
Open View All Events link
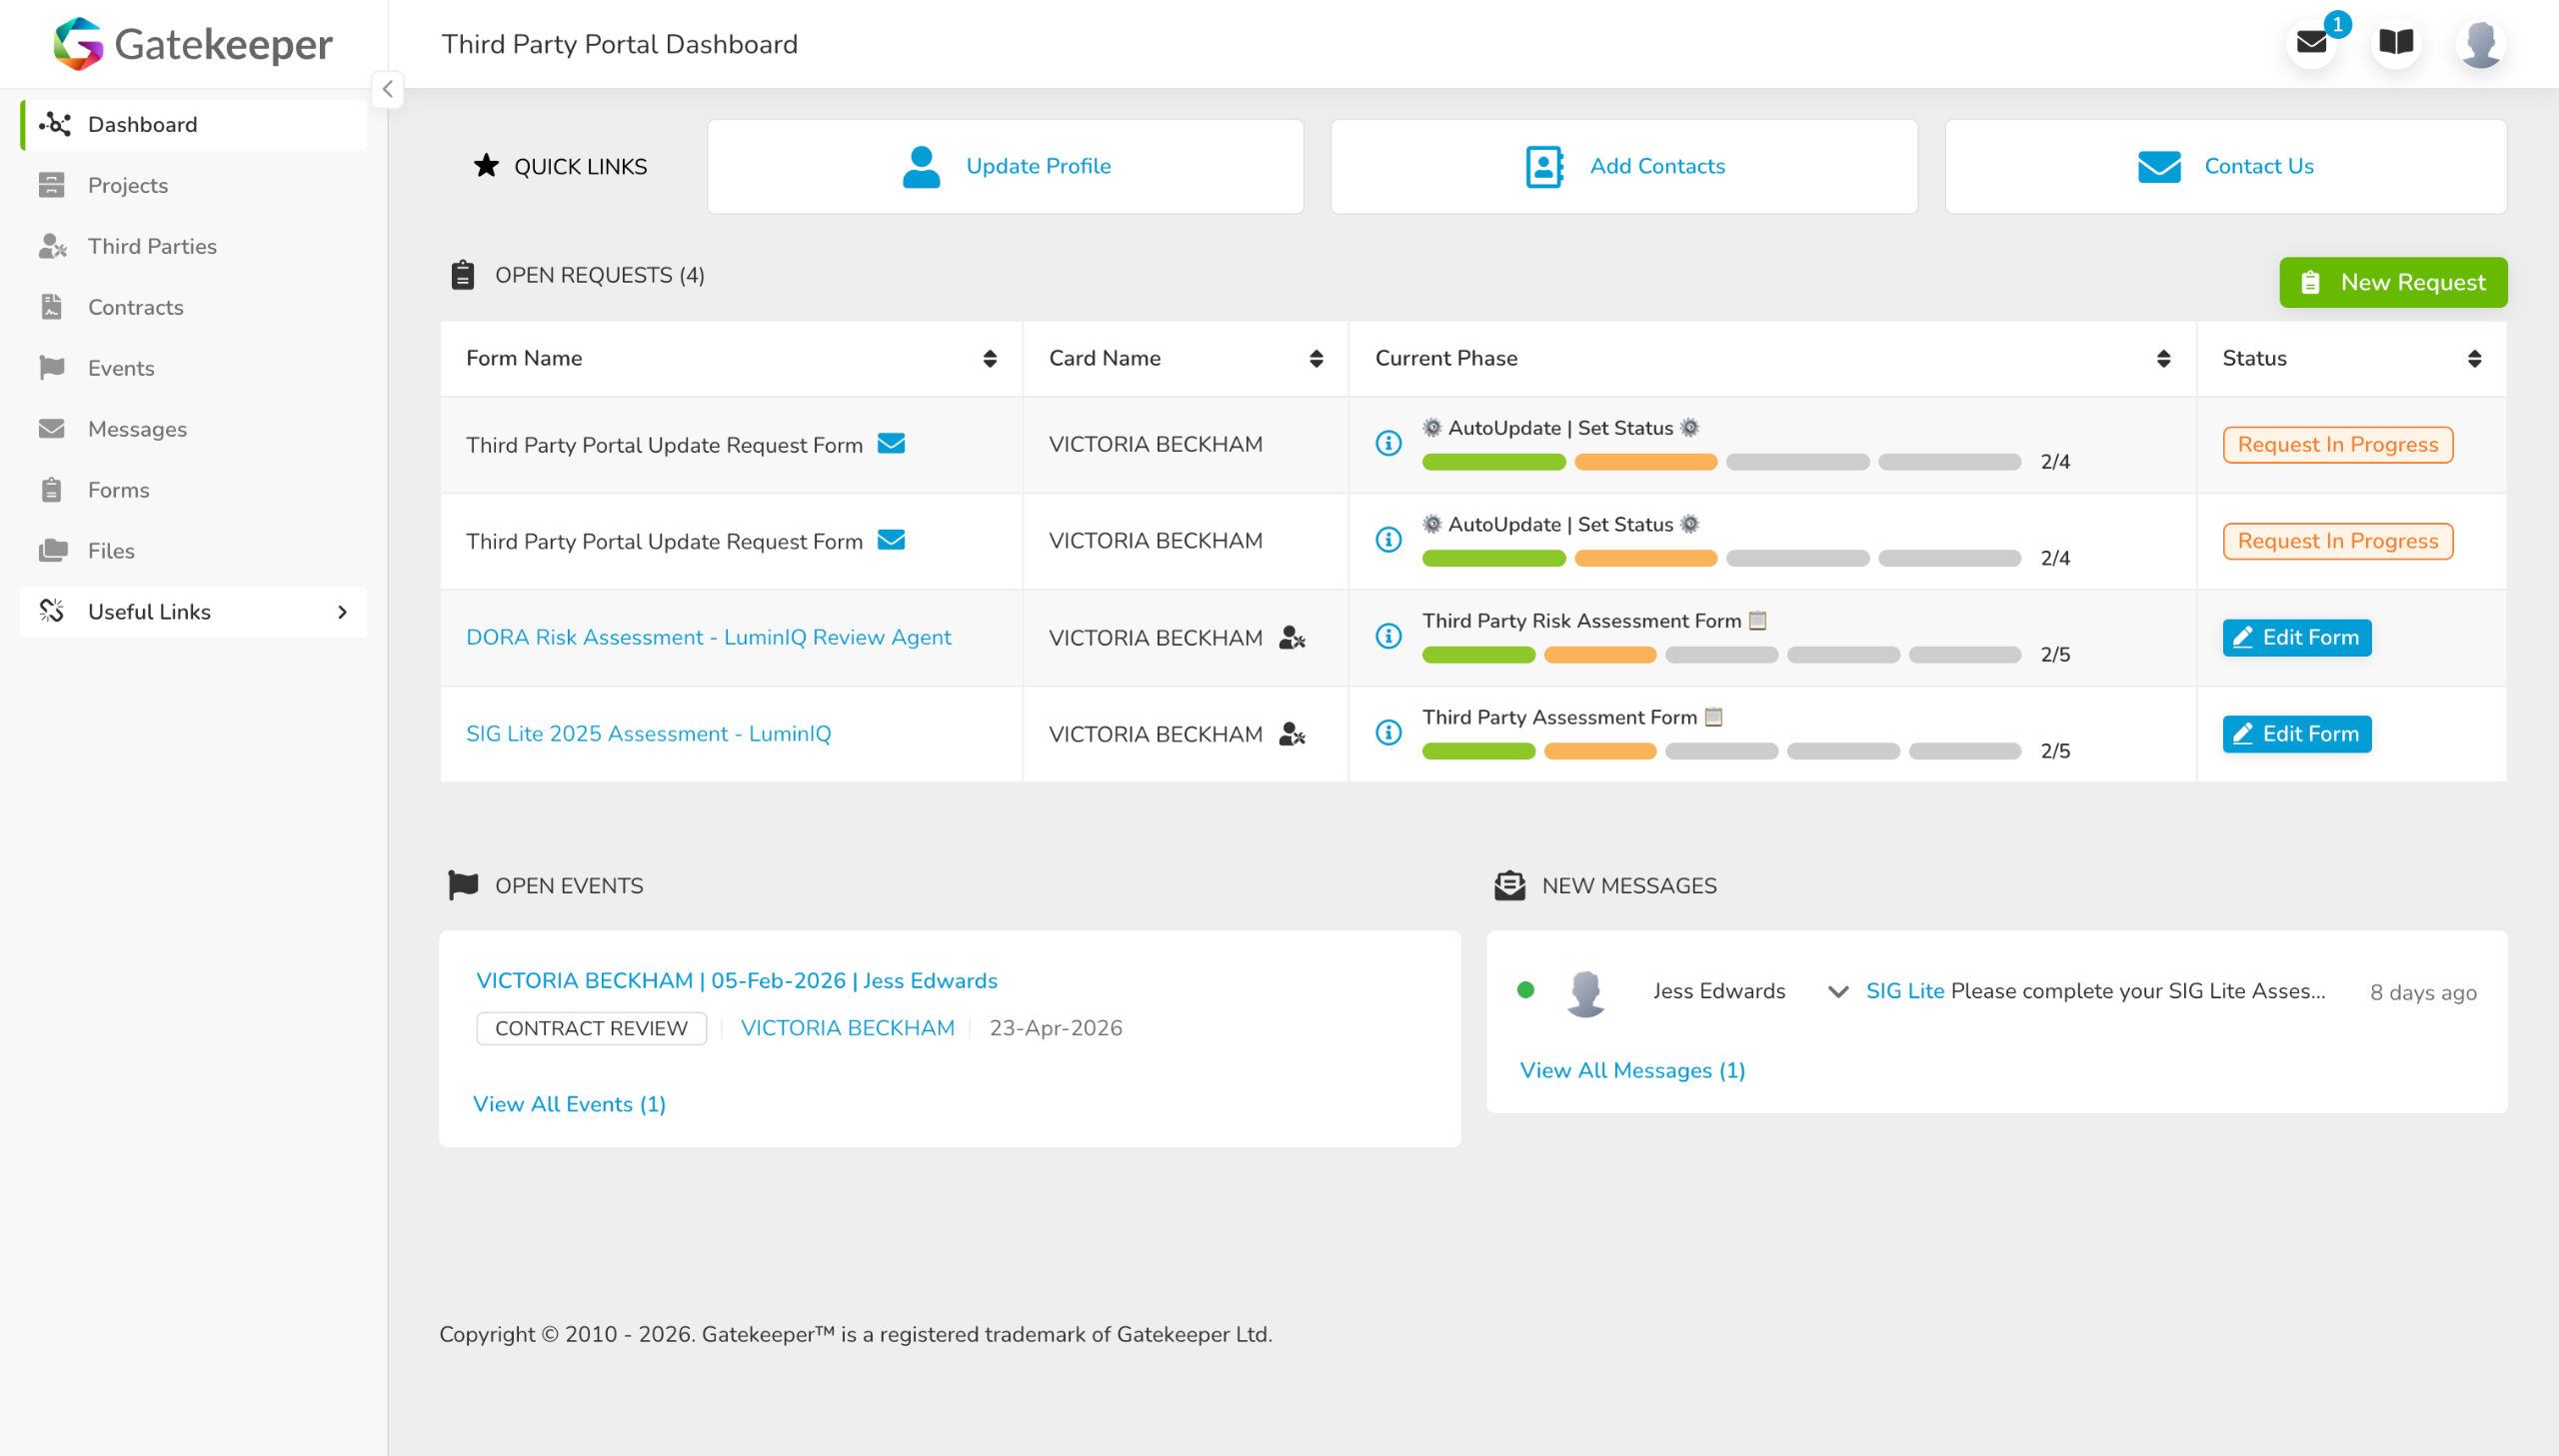[x=569, y=1104]
